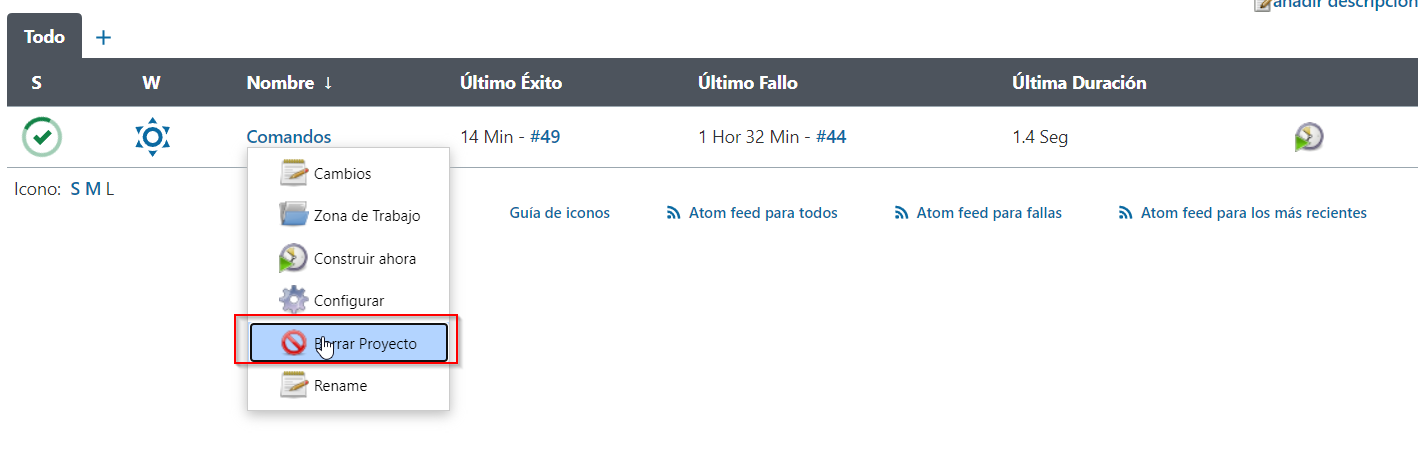Click the schedule build icon in Comandos row
This screenshot has height=449, width=1422.
[x=1308, y=137]
